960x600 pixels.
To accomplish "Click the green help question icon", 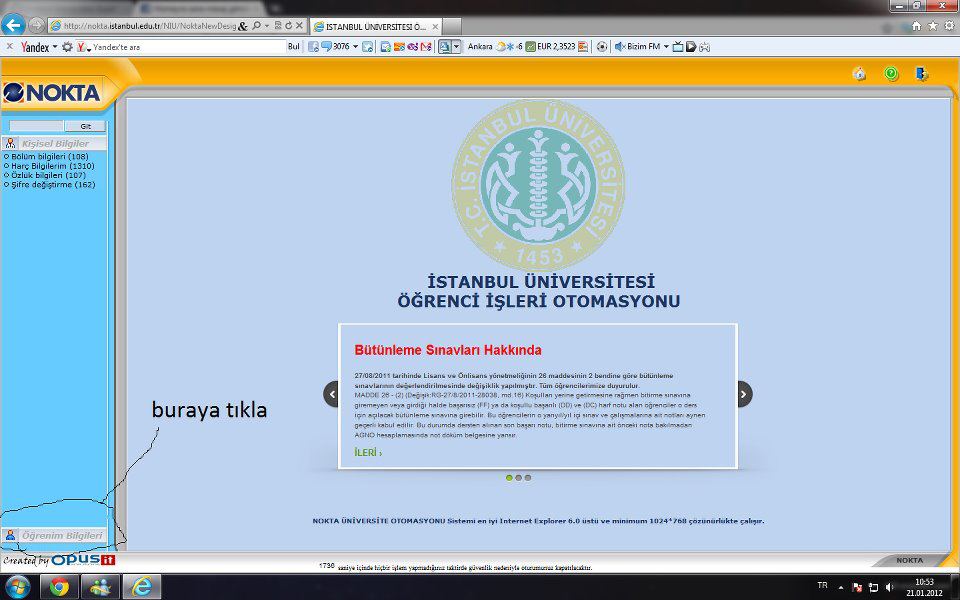I will coord(891,74).
